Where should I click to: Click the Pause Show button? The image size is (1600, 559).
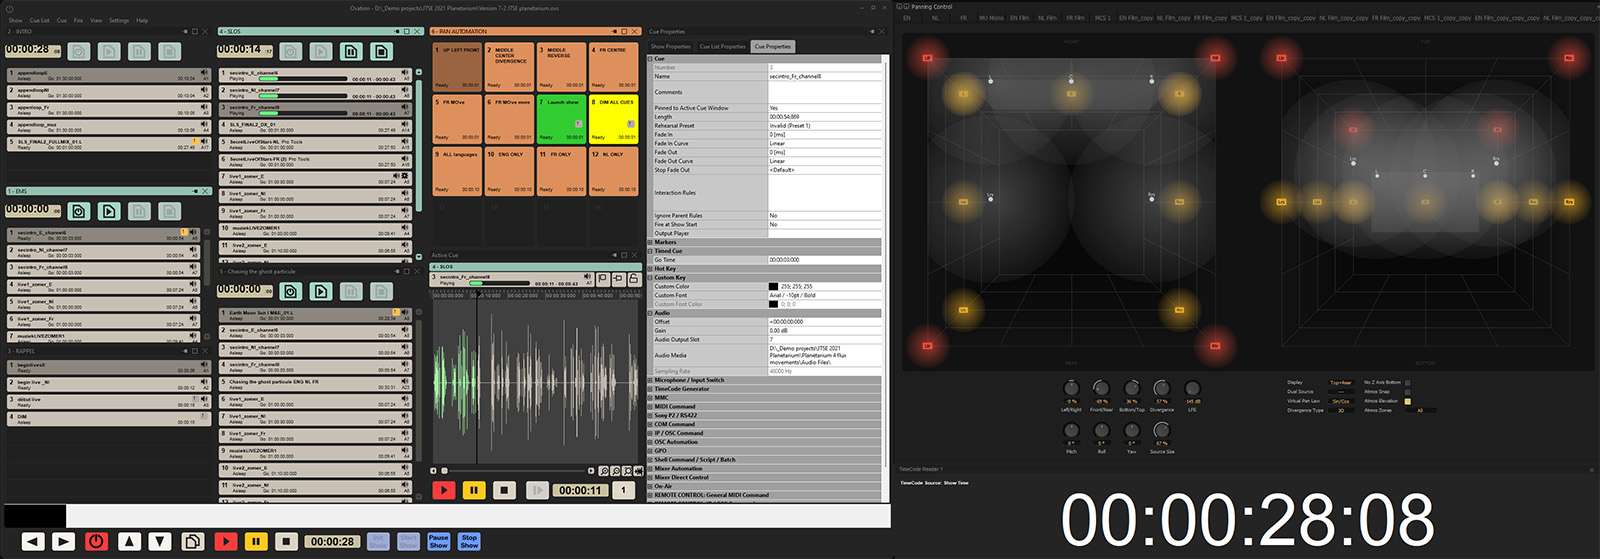(x=439, y=541)
